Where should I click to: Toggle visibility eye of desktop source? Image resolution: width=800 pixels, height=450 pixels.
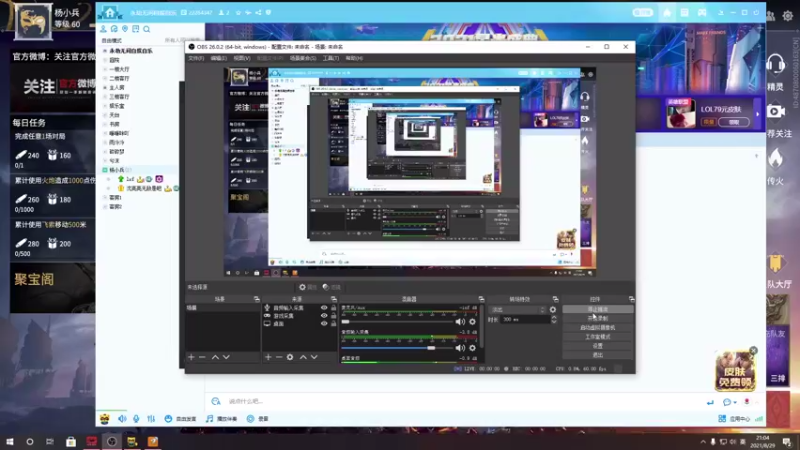pos(324,323)
